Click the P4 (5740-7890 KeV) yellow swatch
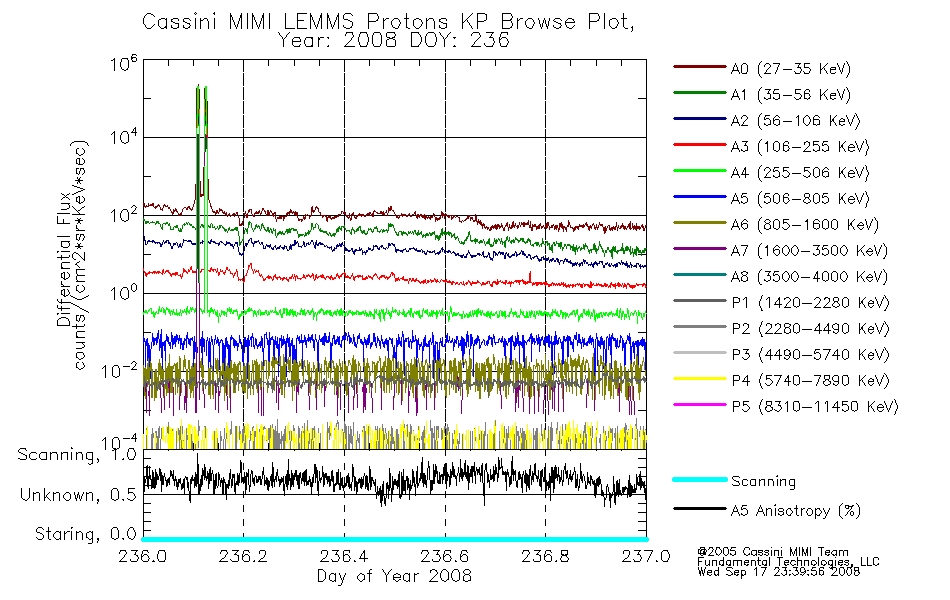Image resolution: width=950 pixels, height=600 pixels. pos(700,379)
